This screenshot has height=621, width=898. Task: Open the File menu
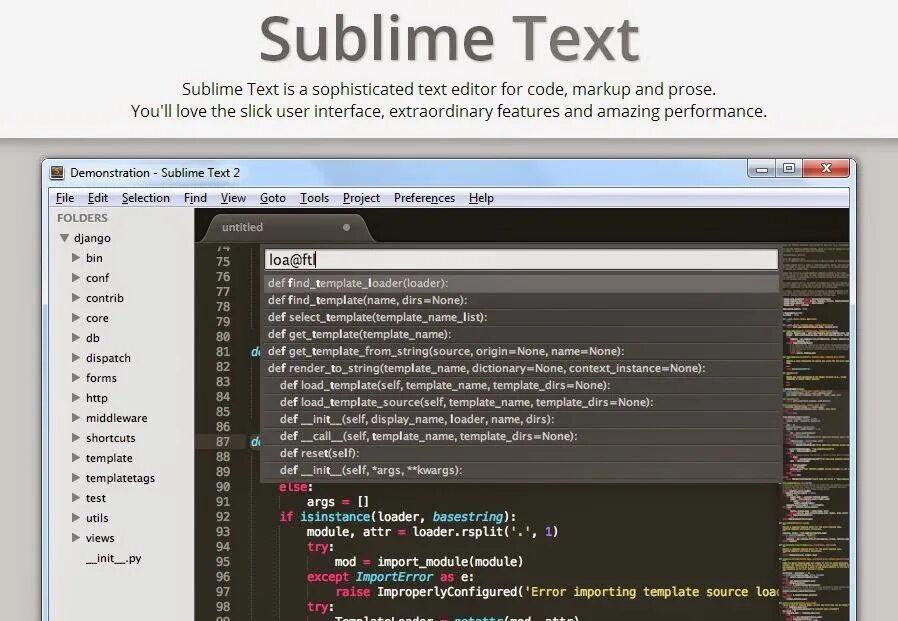click(x=65, y=198)
